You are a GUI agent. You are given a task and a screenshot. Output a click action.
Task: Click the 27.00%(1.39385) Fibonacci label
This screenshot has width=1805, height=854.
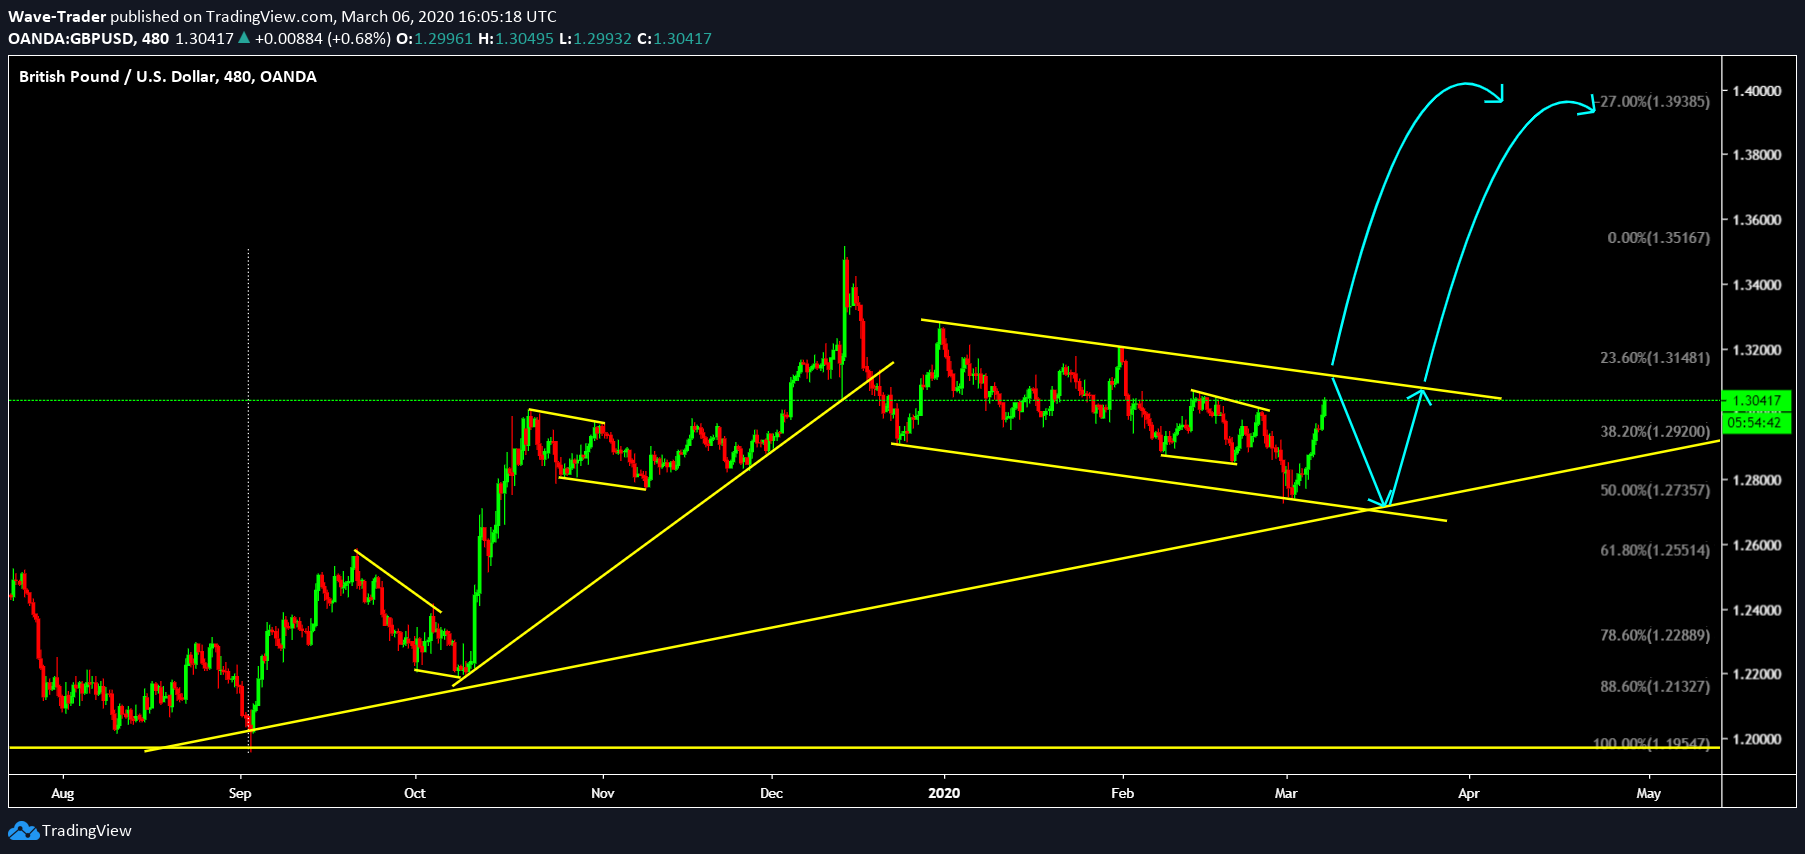[x=1652, y=102]
